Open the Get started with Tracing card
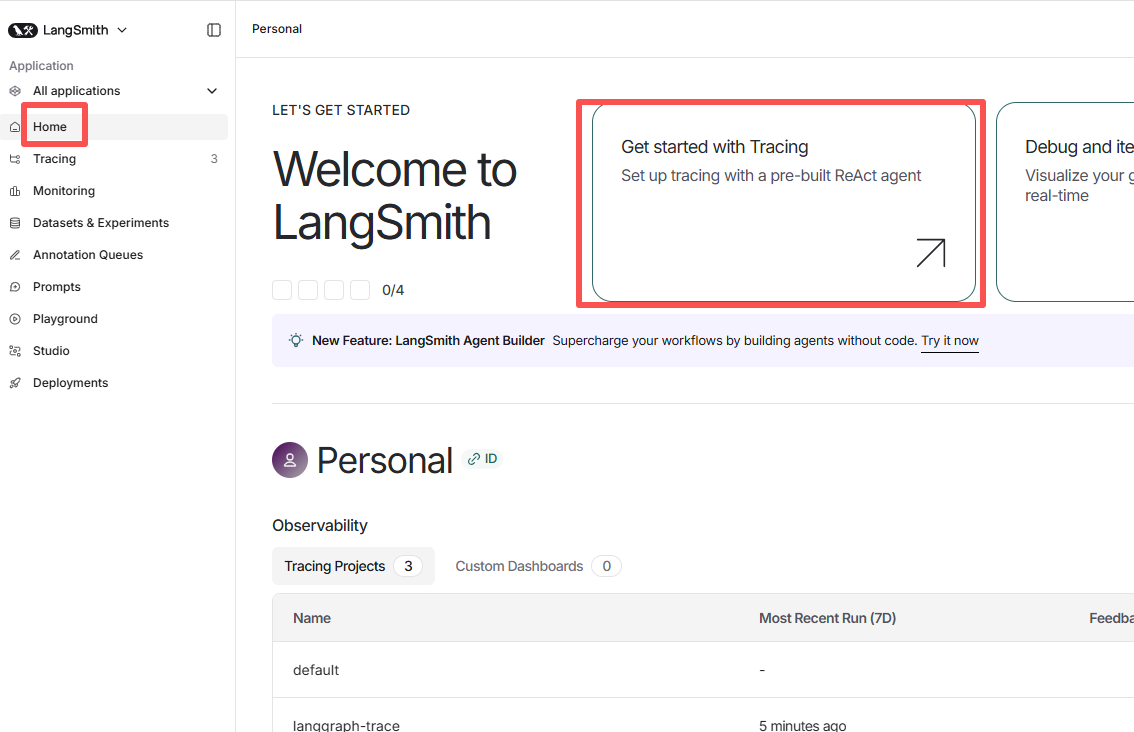Screen dimensions: 1134x732 tap(784, 203)
